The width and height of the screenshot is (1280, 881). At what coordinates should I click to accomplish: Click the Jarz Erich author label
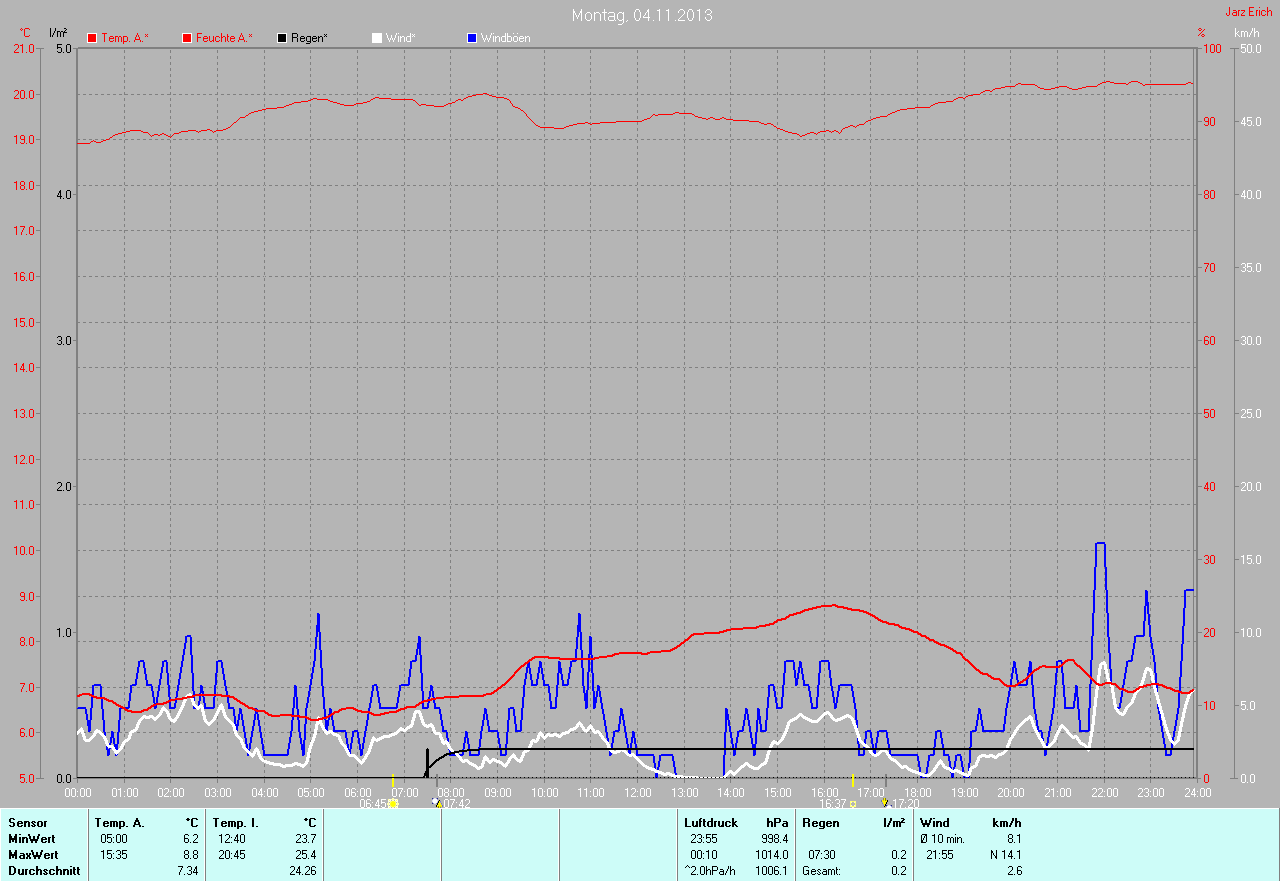point(1248,12)
